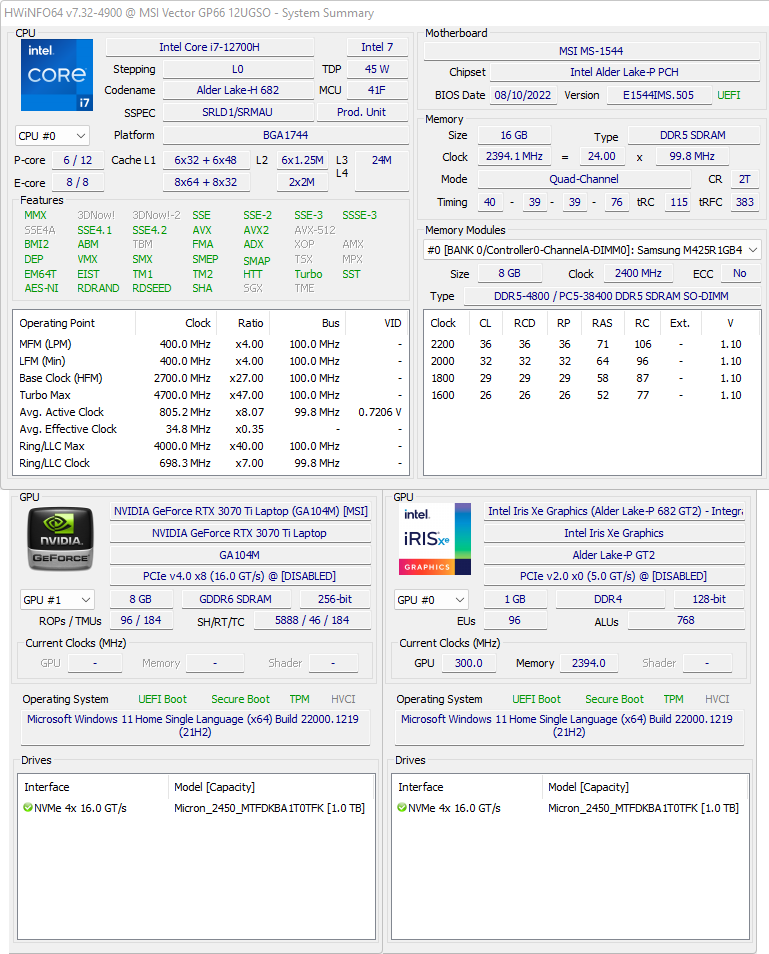Click the 6x1.25M L2 cache value
769x954 pixels.
(302, 160)
